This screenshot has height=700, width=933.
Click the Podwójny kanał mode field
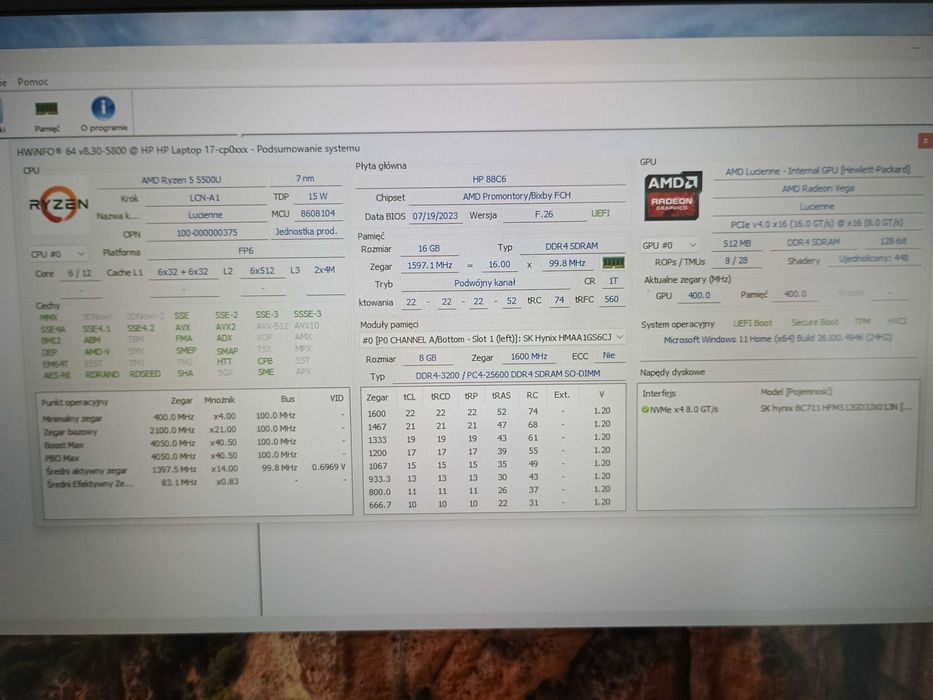484,283
